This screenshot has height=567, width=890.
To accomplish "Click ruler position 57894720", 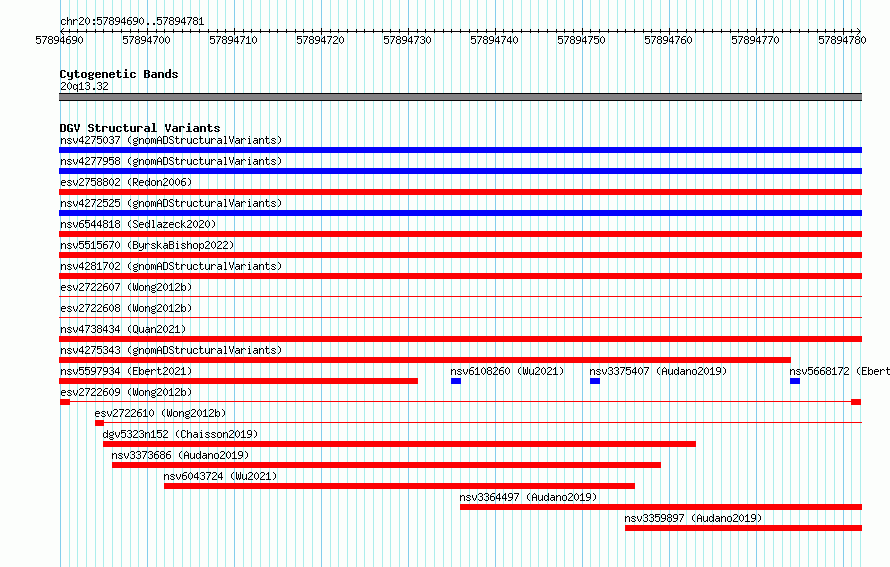I will tap(320, 40).
